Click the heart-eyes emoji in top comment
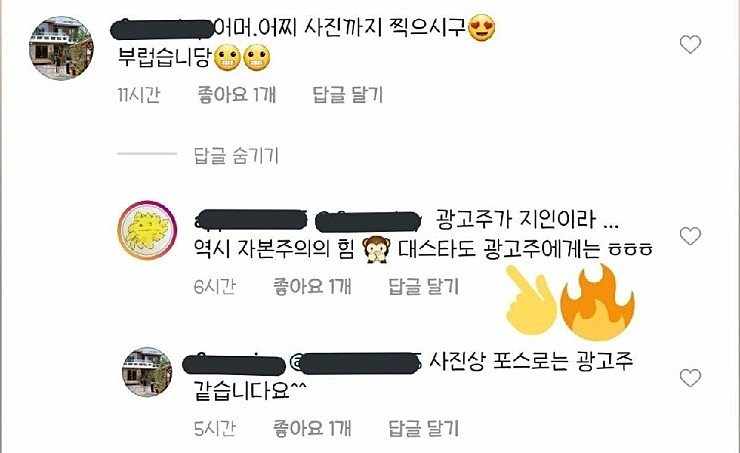 pos(482,28)
